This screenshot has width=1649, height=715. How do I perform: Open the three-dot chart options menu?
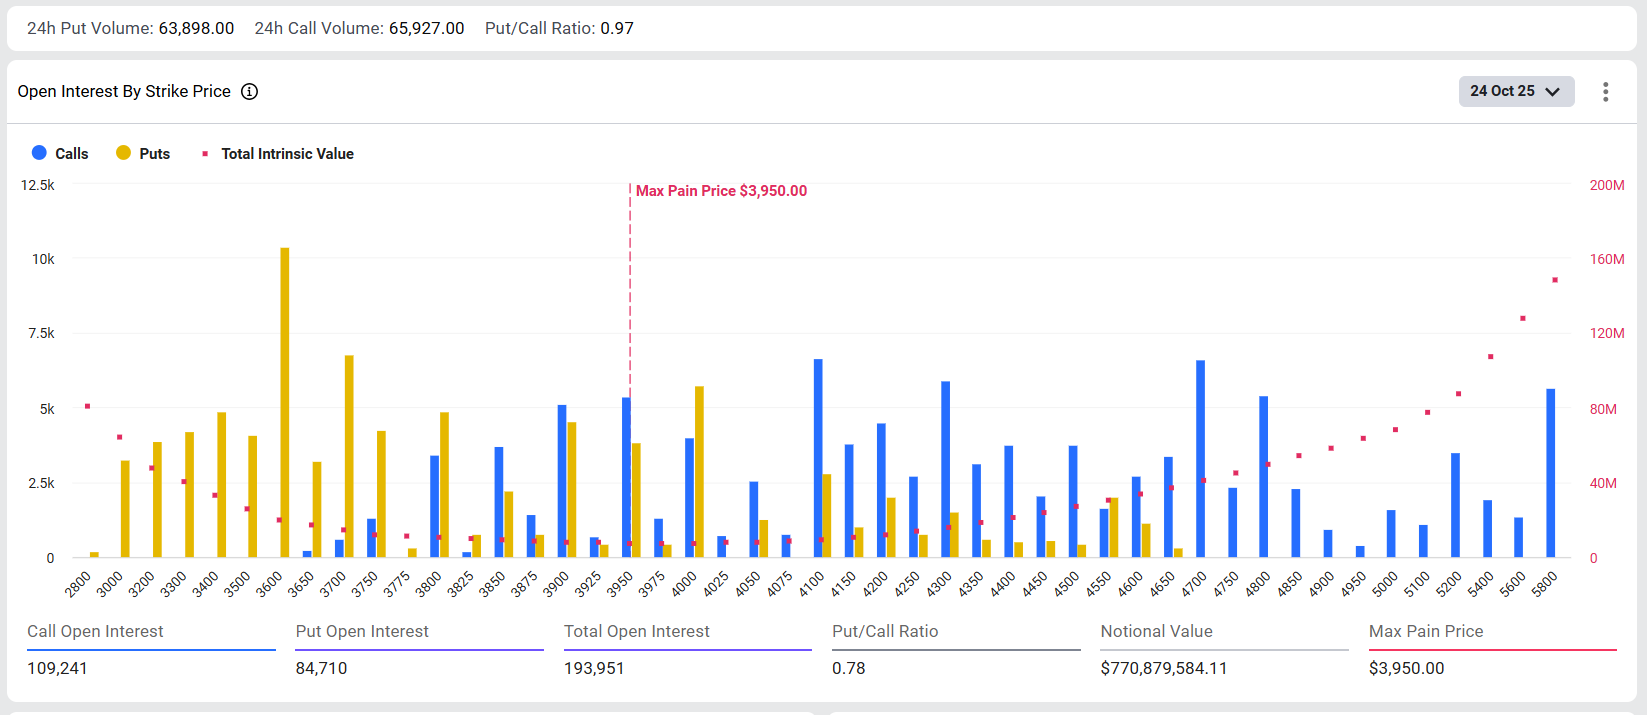pyautogui.click(x=1605, y=92)
